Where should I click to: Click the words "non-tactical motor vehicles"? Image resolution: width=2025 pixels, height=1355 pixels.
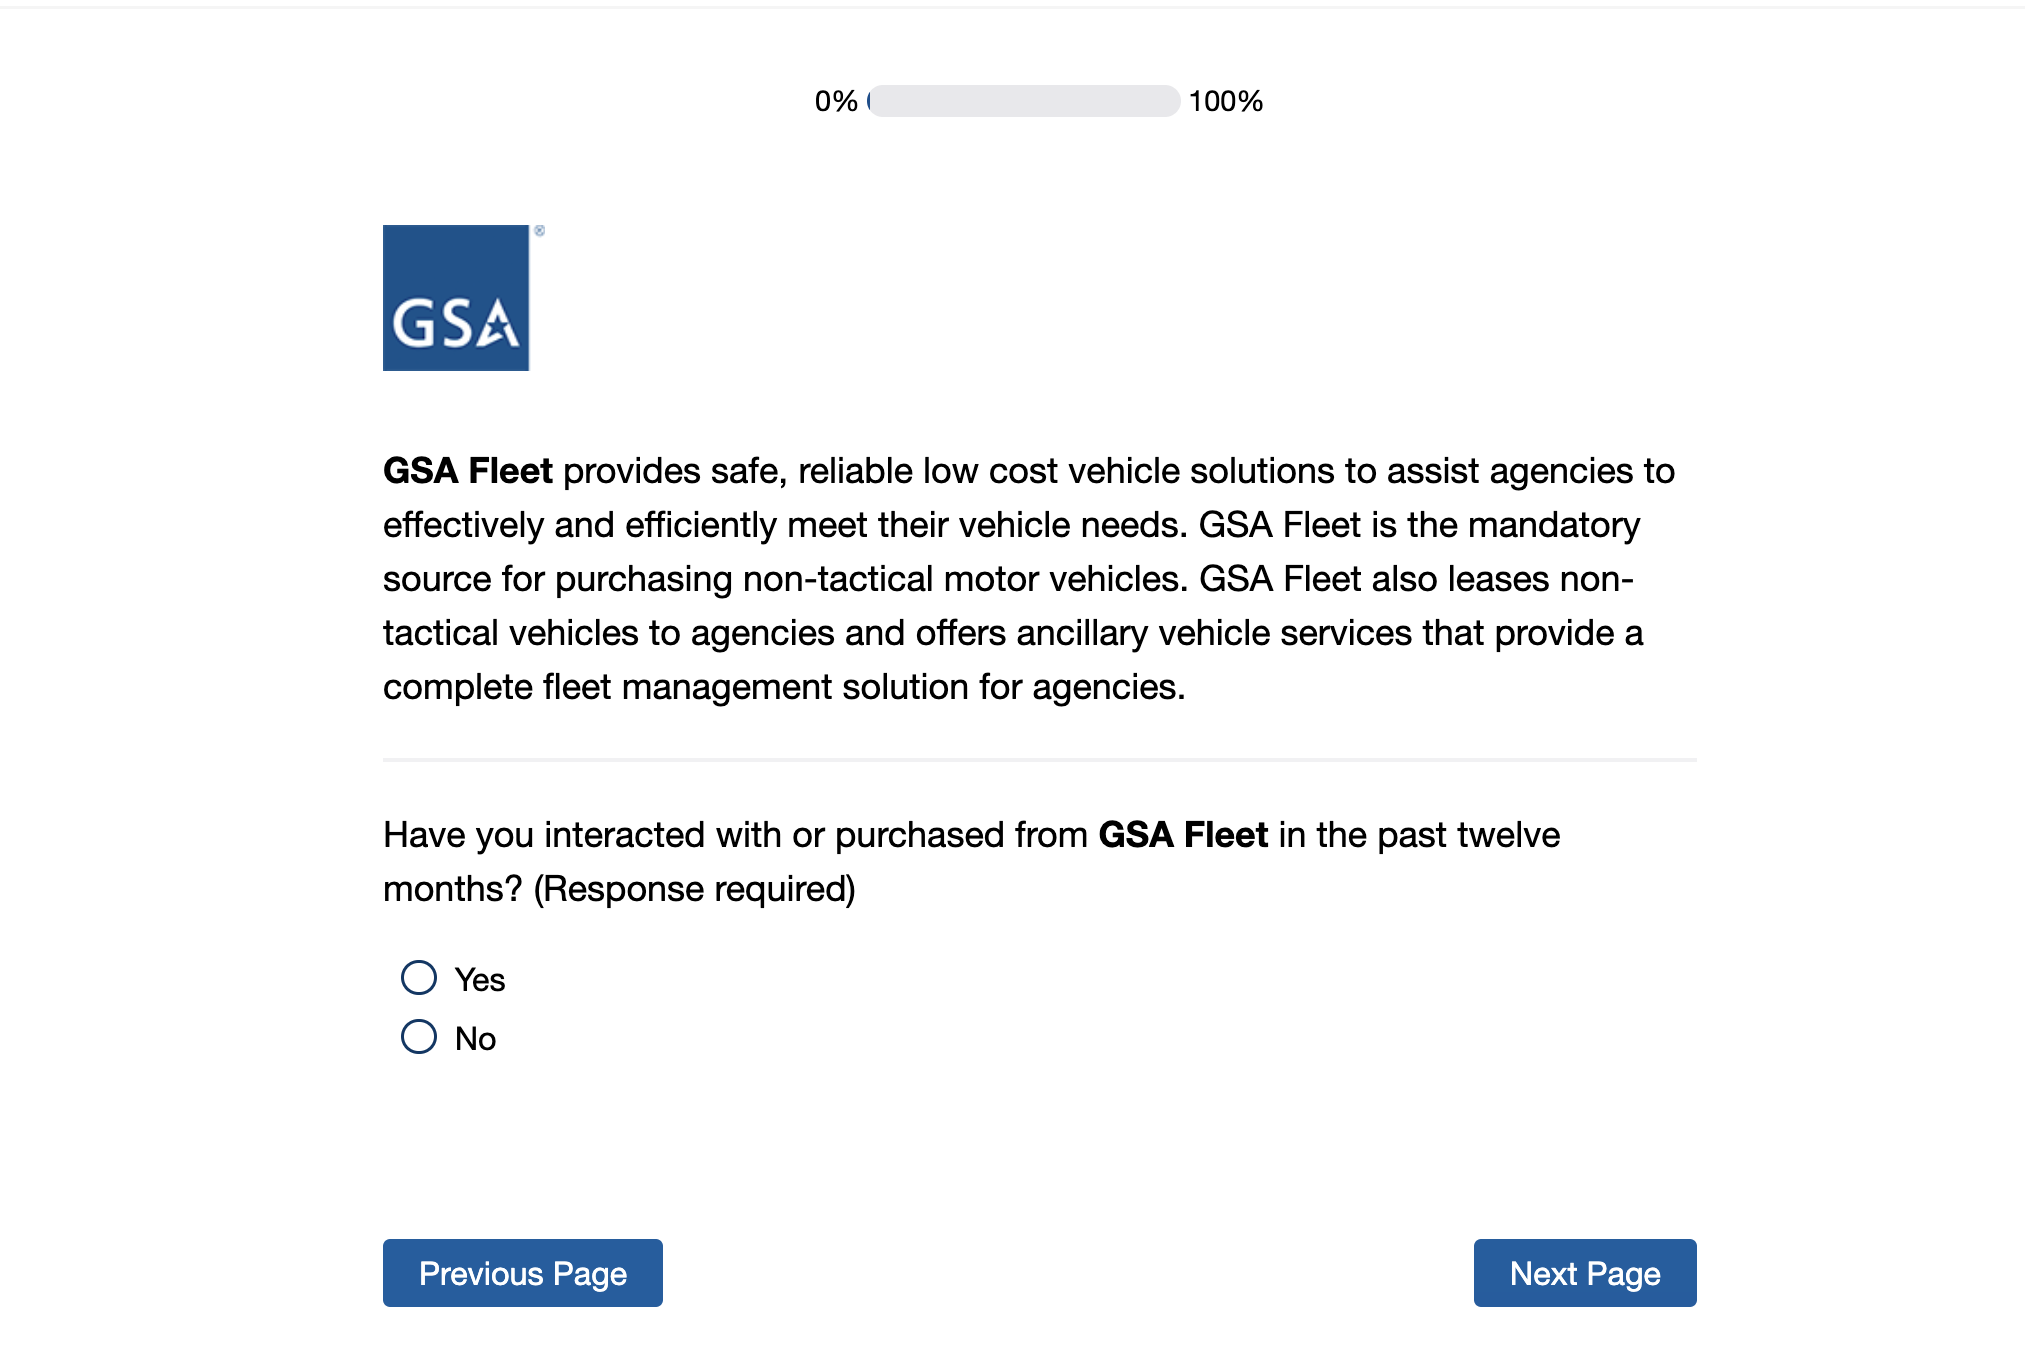[965, 579]
